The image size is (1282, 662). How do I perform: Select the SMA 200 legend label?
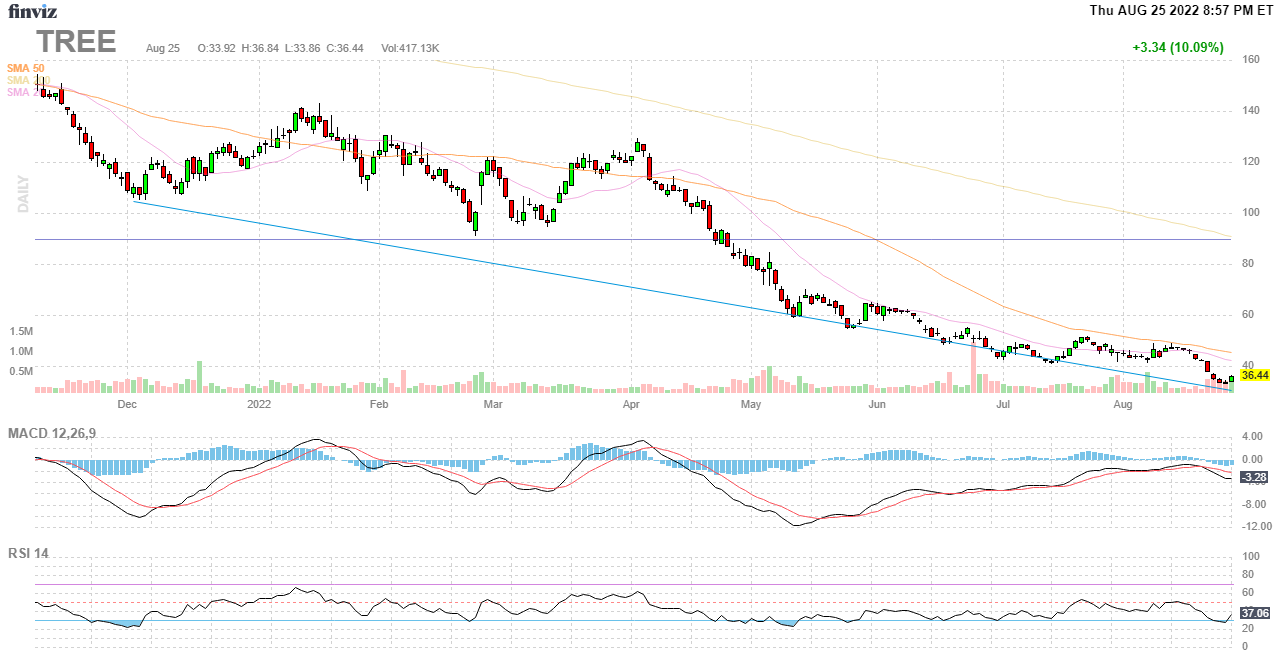pos(25,80)
